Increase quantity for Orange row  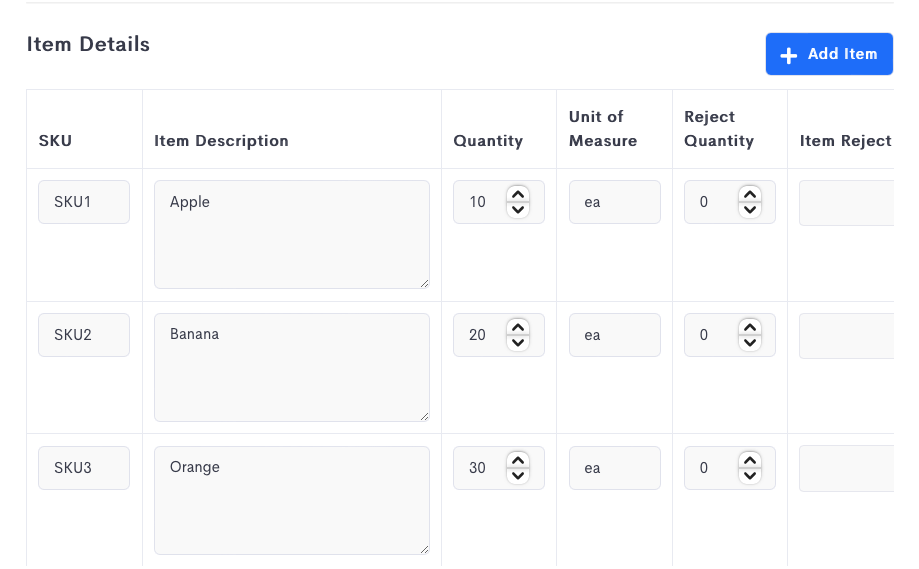(518, 461)
